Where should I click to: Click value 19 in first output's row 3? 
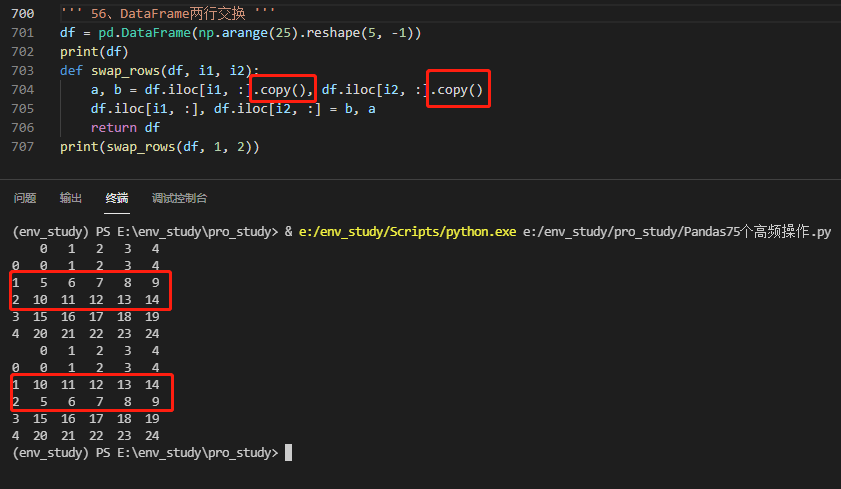coord(152,316)
